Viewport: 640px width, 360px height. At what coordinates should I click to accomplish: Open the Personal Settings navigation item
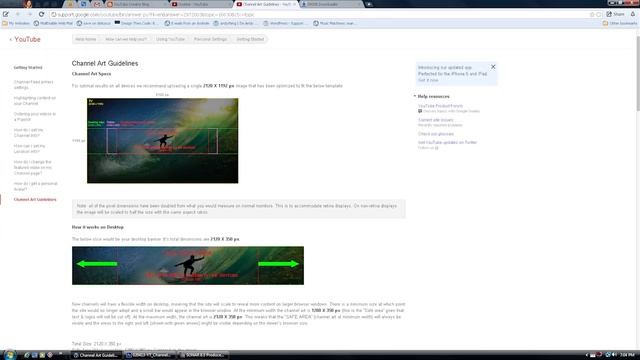[x=210, y=39]
